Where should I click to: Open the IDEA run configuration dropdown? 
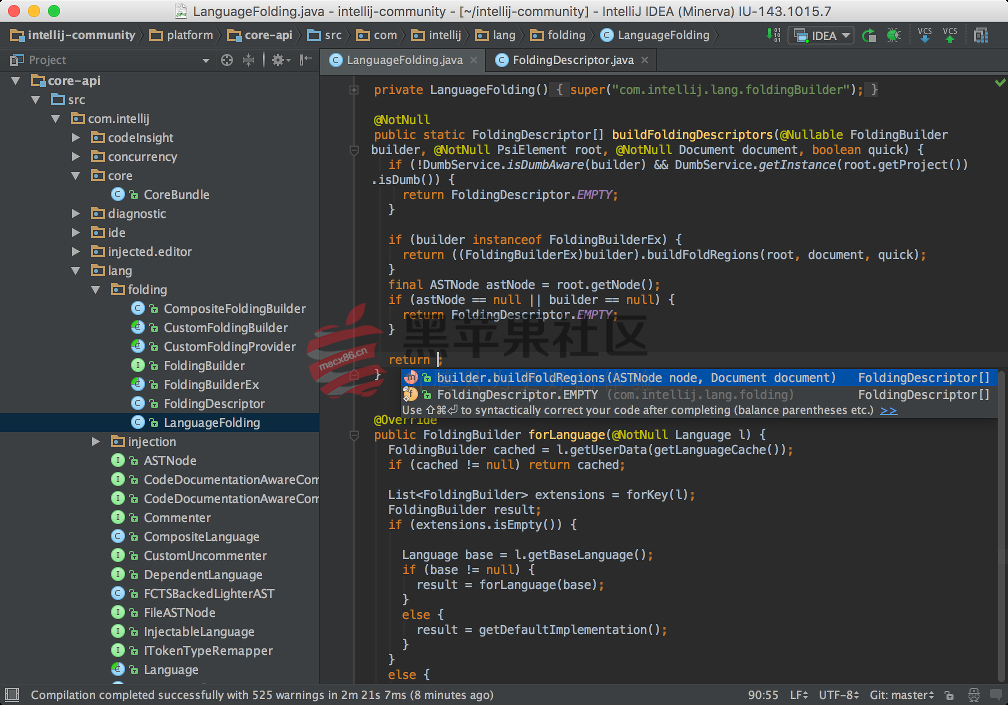822,35
